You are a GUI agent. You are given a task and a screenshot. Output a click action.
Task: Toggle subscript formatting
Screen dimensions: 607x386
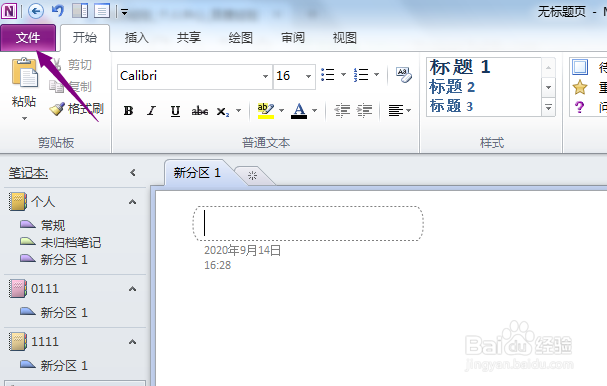coord(223,112)
